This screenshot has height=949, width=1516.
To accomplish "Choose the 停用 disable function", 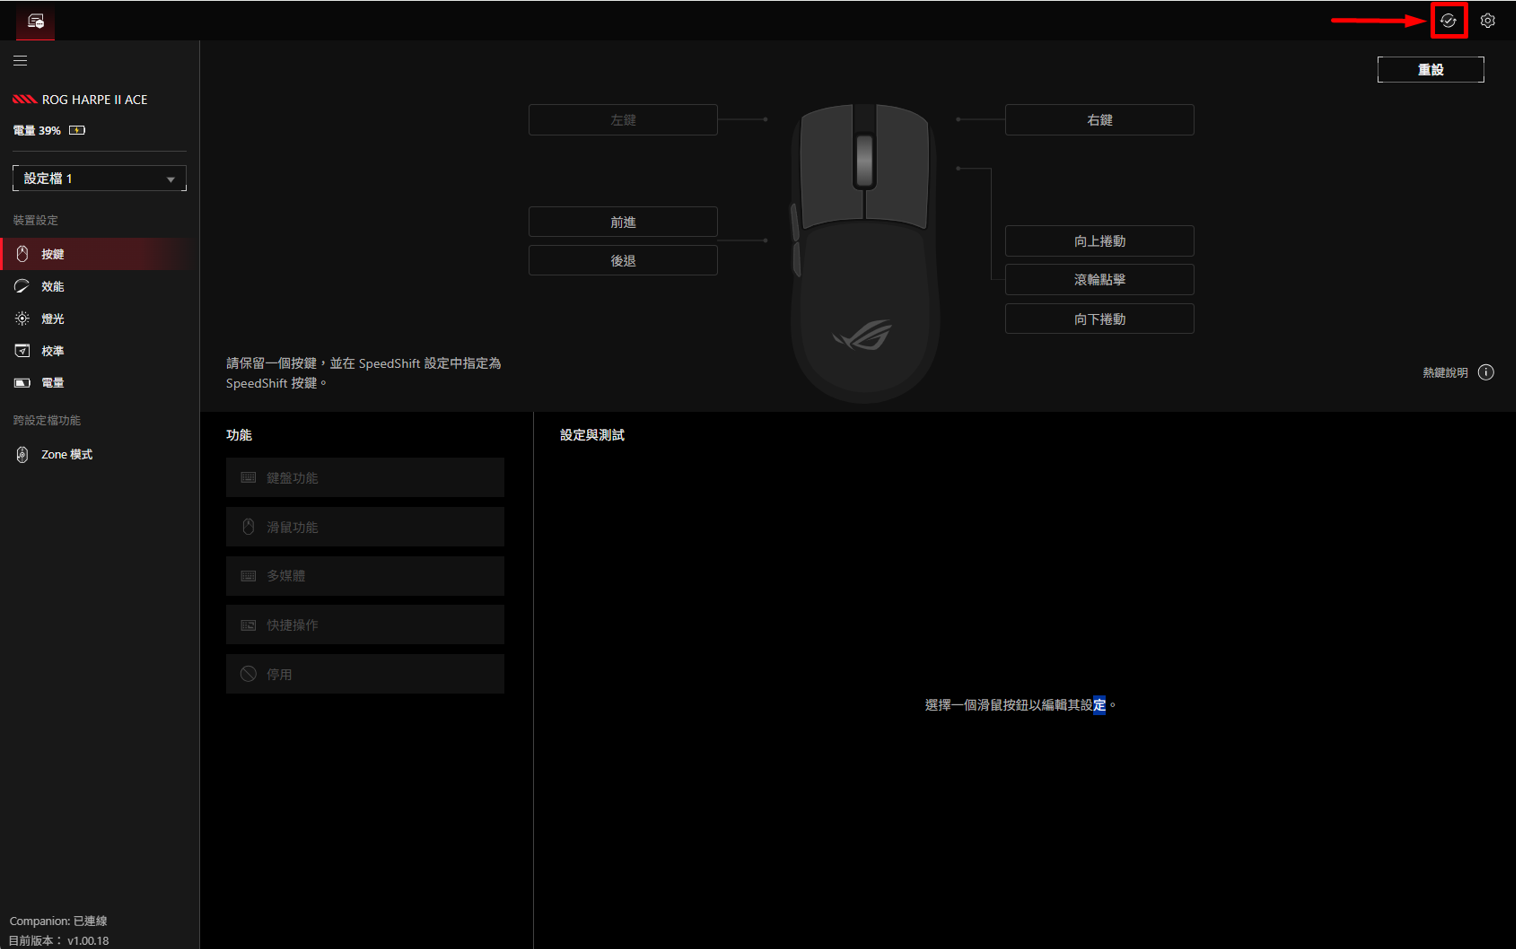I will (365, 674).
